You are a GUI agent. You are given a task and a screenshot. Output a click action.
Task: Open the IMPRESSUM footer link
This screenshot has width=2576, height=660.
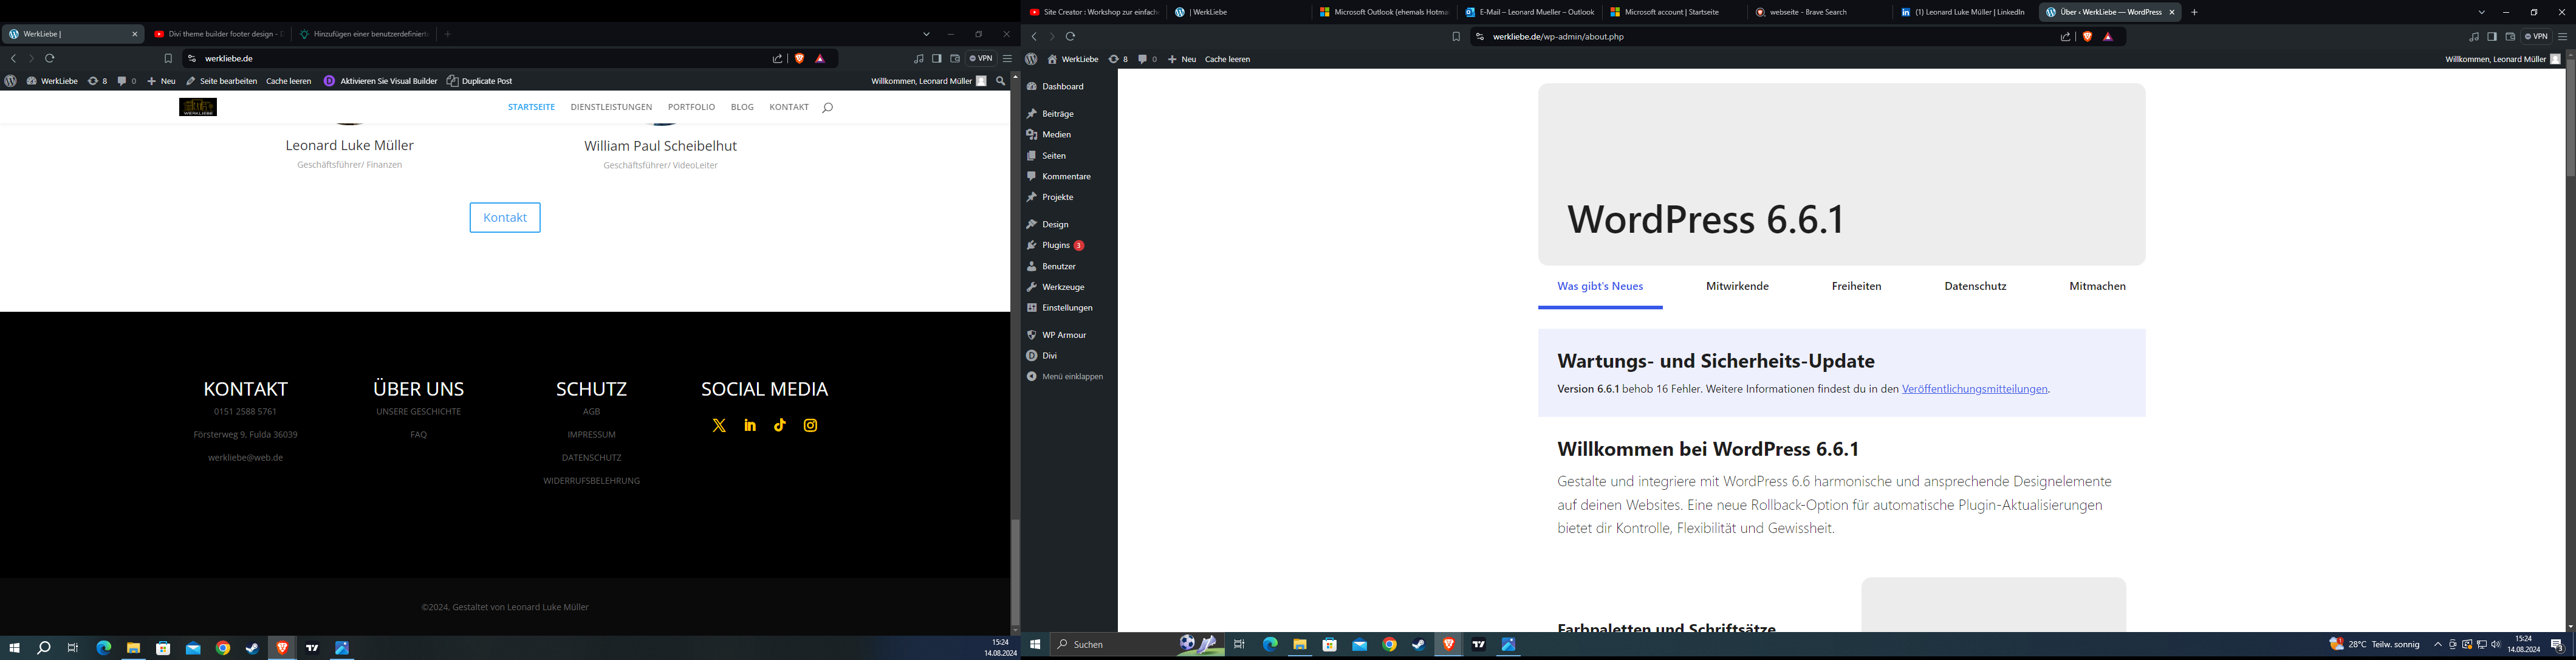click(591, 435)
